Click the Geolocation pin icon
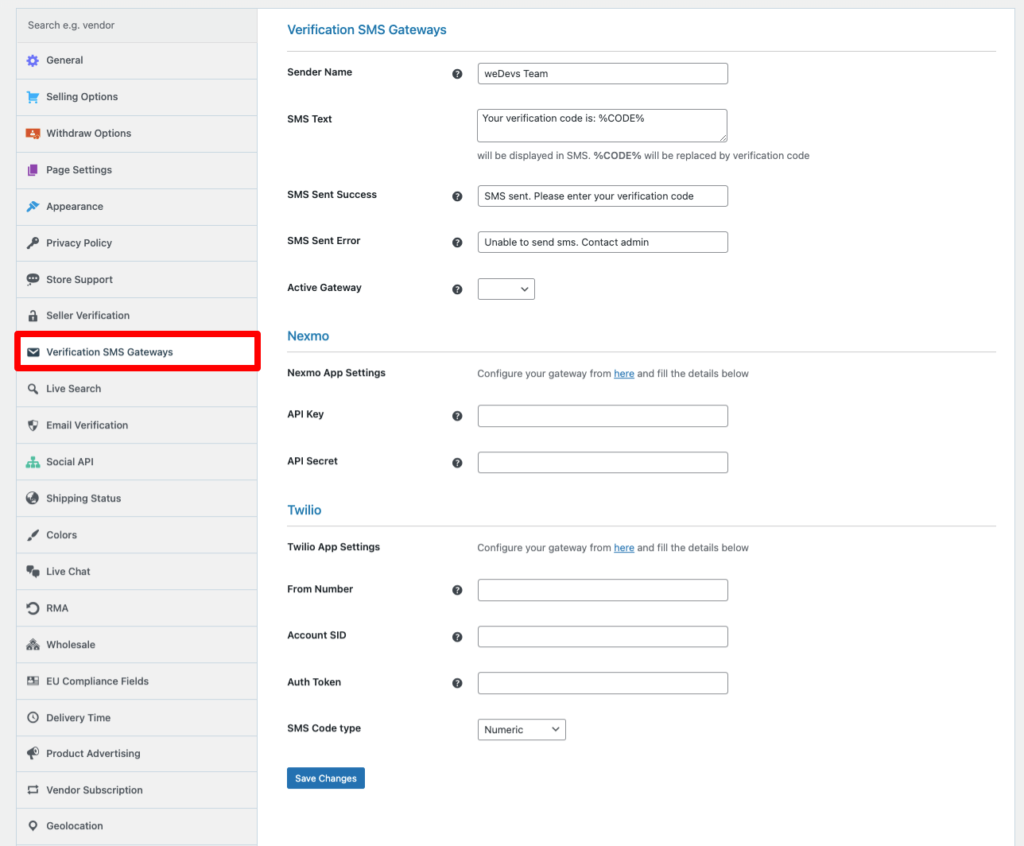This screenshot has width=1024, height=846. (x=33, y=826)
